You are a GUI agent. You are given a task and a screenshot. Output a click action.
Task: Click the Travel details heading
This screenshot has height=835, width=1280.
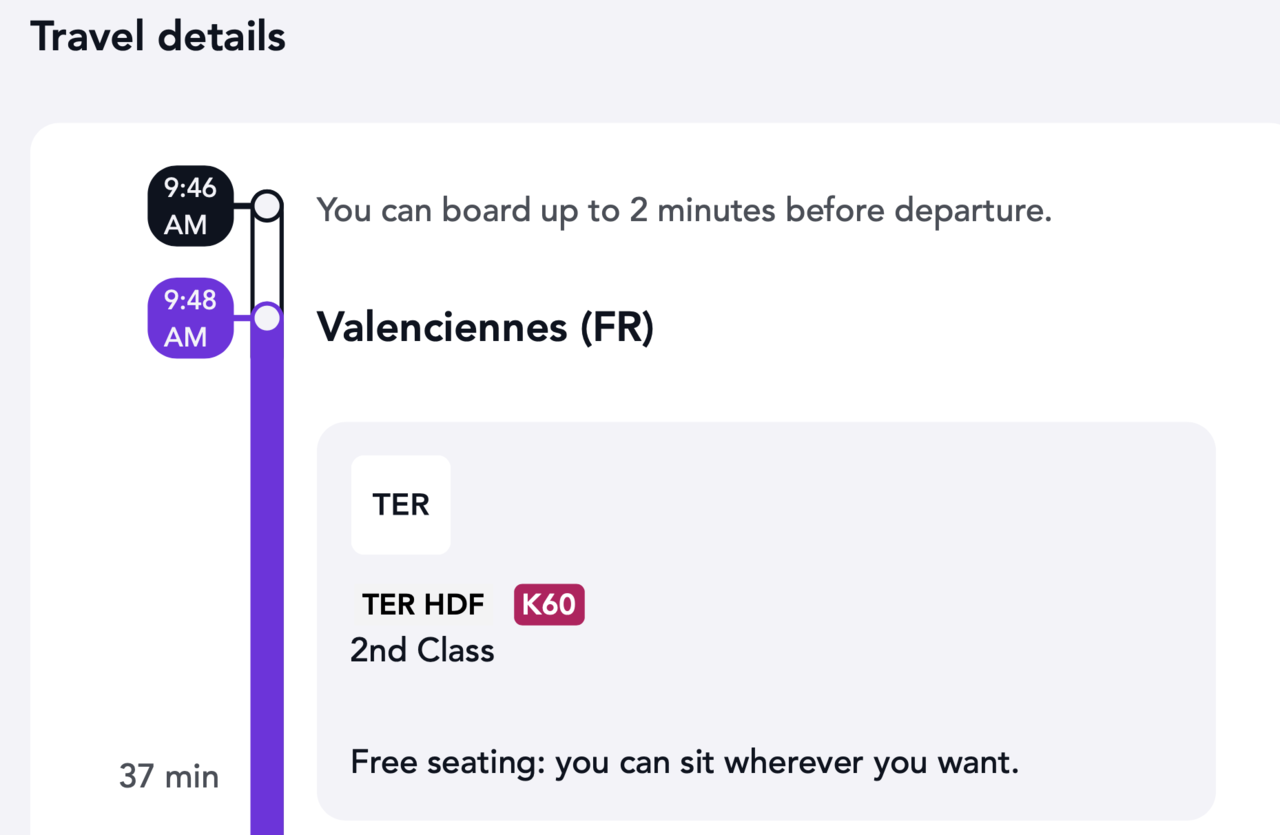[158, 37]
